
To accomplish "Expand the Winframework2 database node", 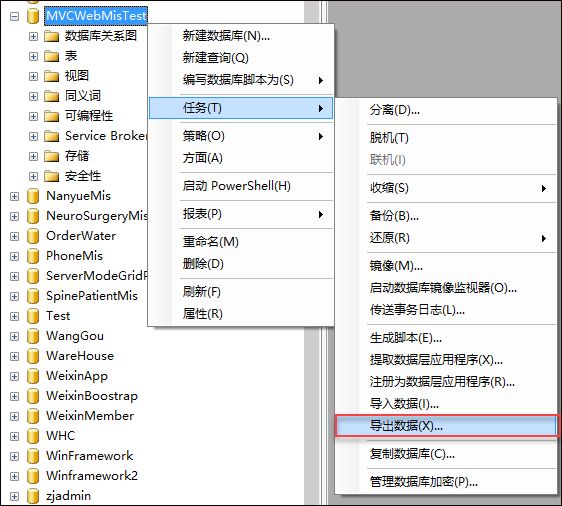I will [x=14, y=476].
